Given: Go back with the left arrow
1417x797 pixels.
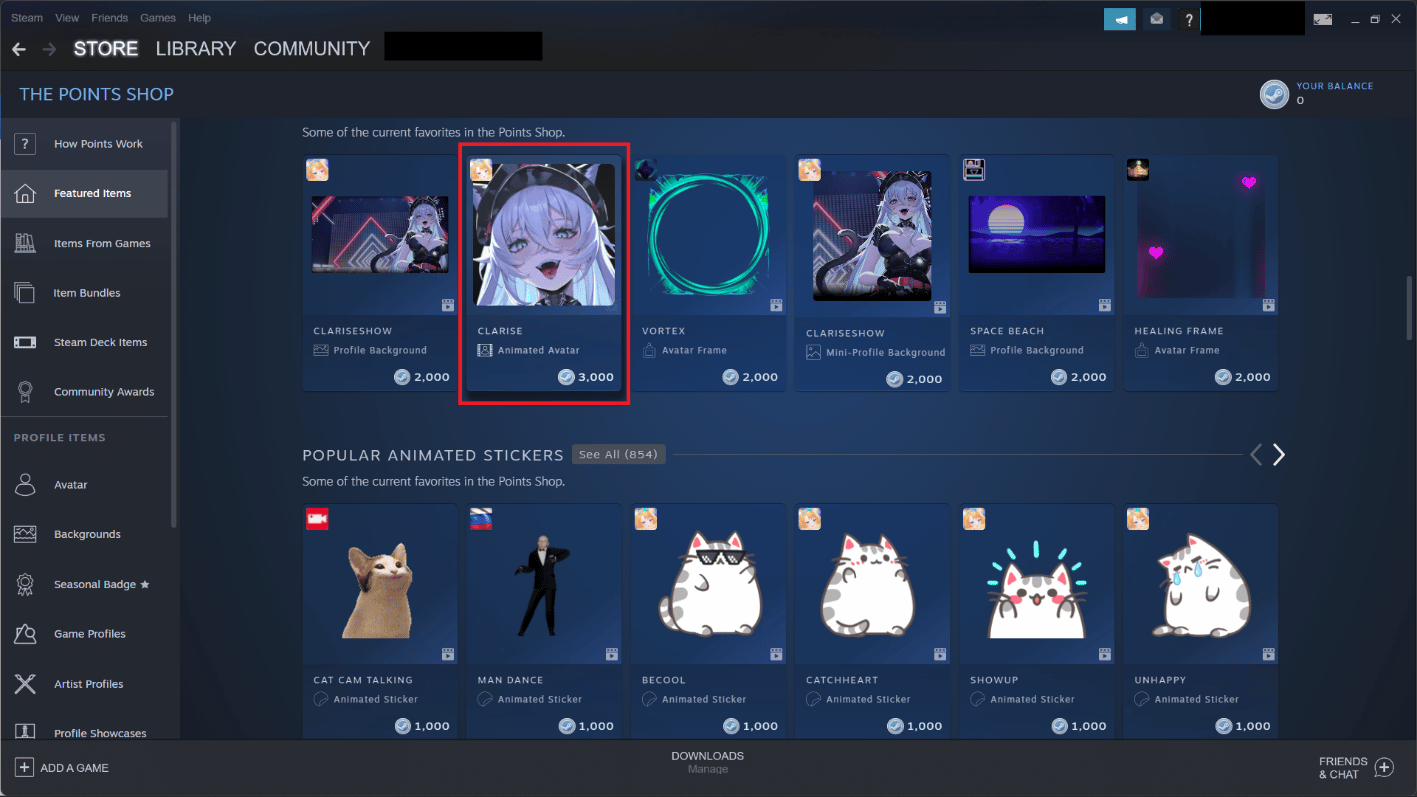Looking at the screenshot, I should [x=19, y=49].
